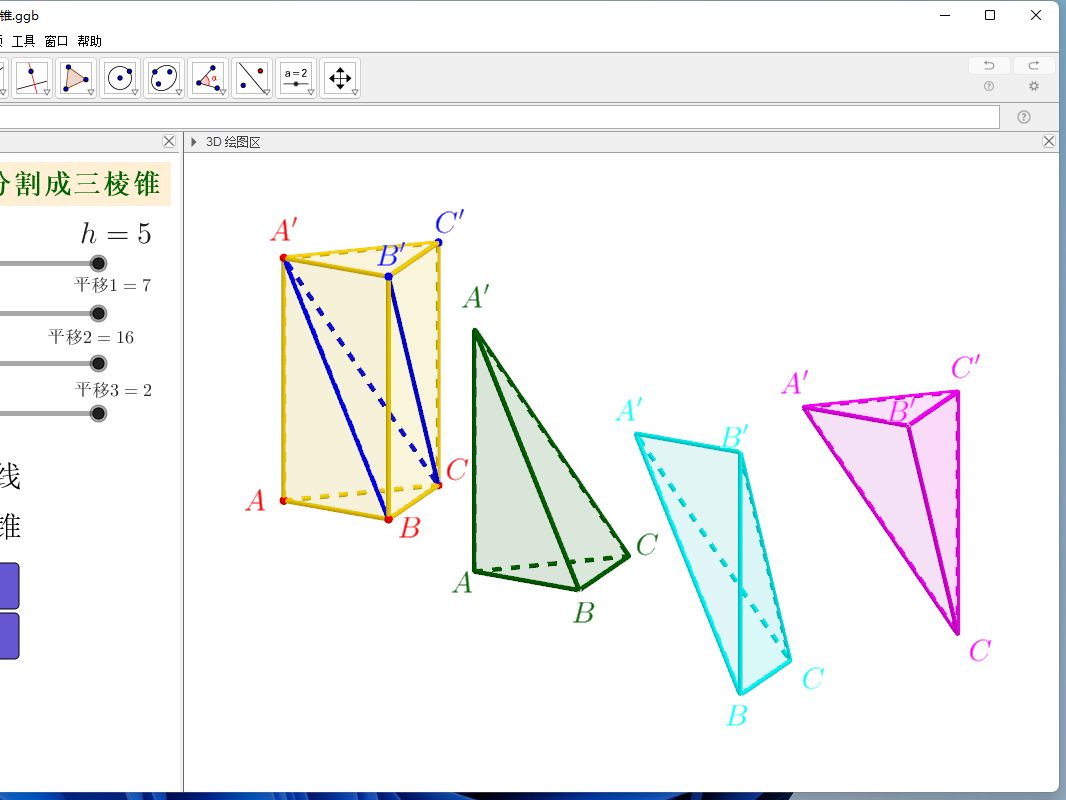This screenshot has height=800, width=1066.
Task: Open the 帮助 menu
Action: point(90,41)
